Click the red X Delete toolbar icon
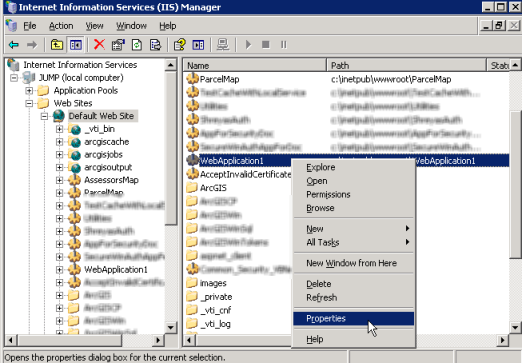The height and width of the screenshot is (363, 522). 99,44
